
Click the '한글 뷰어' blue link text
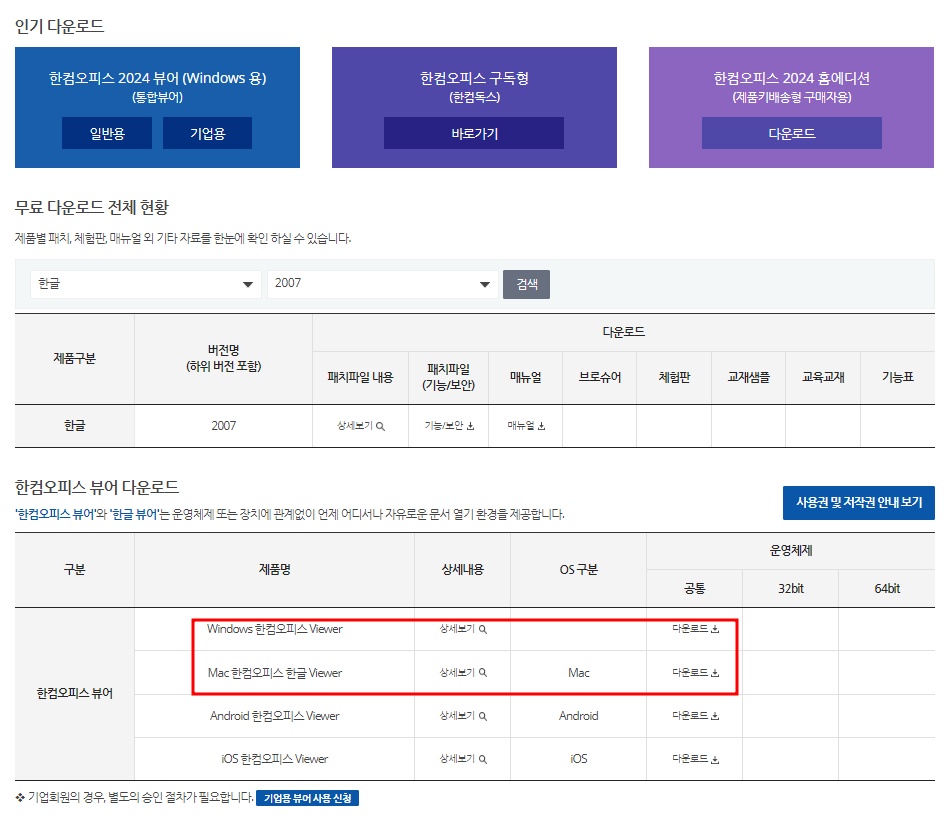point(133,514)
